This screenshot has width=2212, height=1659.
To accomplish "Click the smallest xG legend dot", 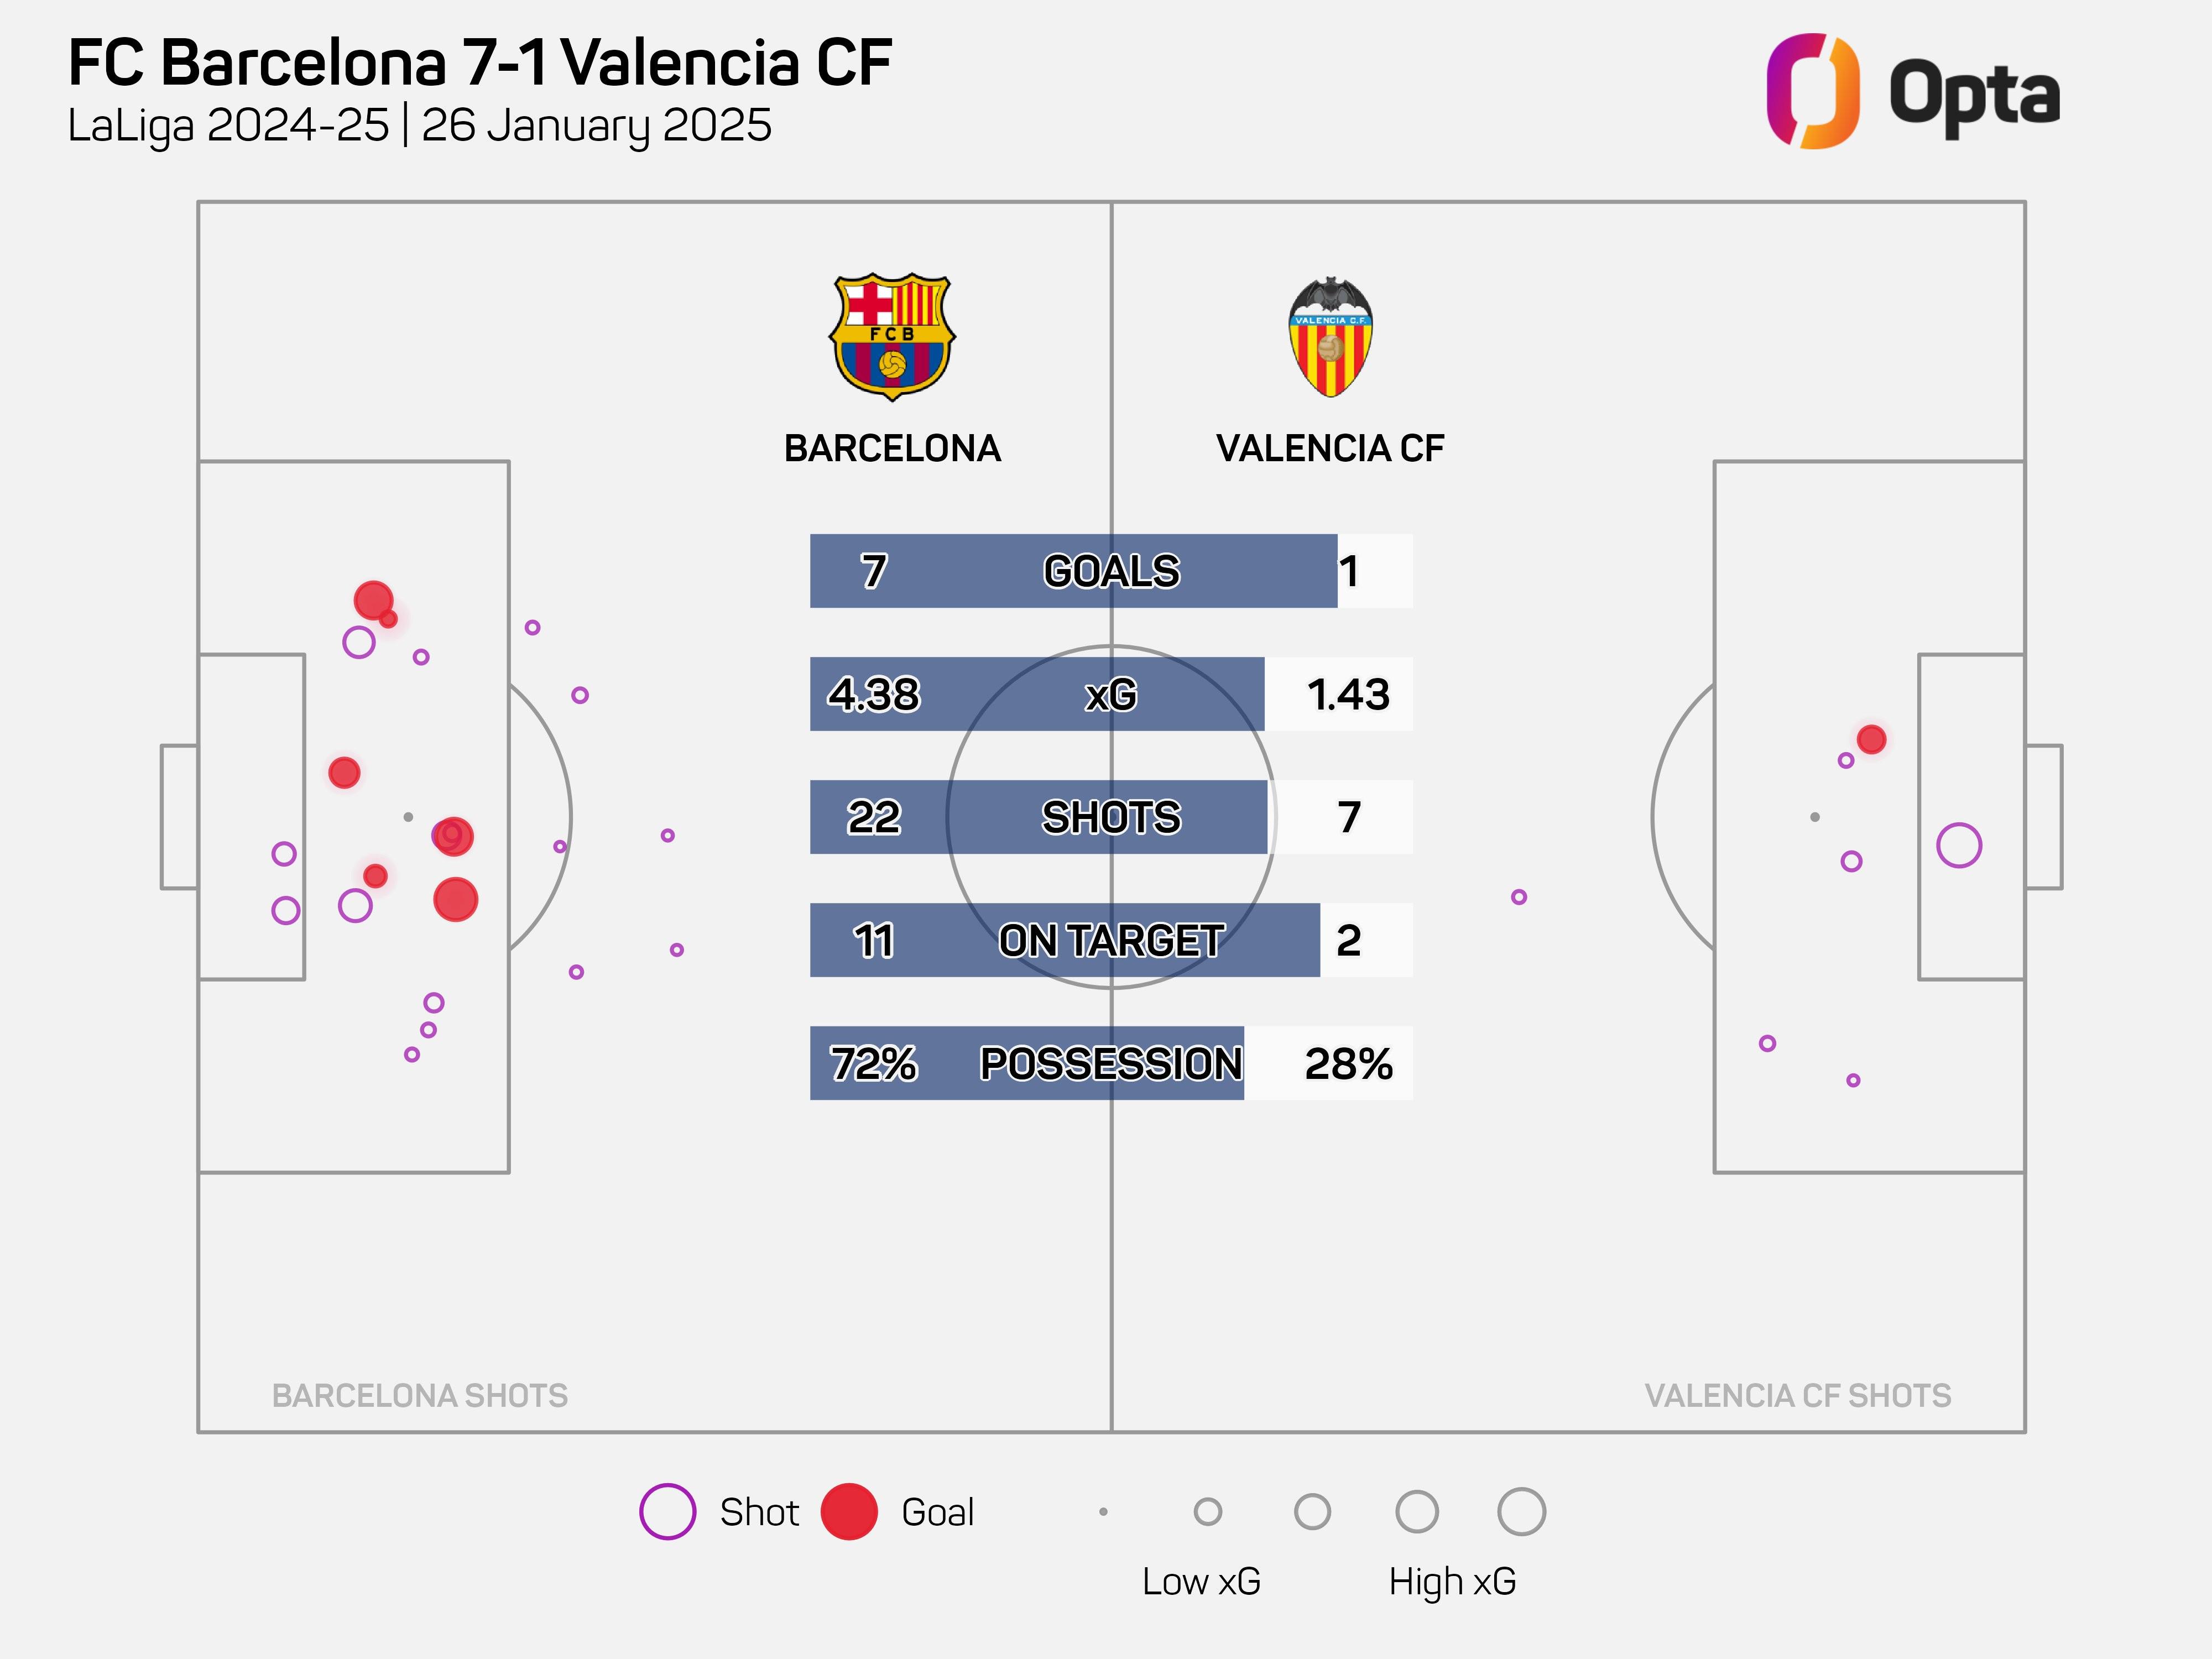I will pos(1103,1511).
